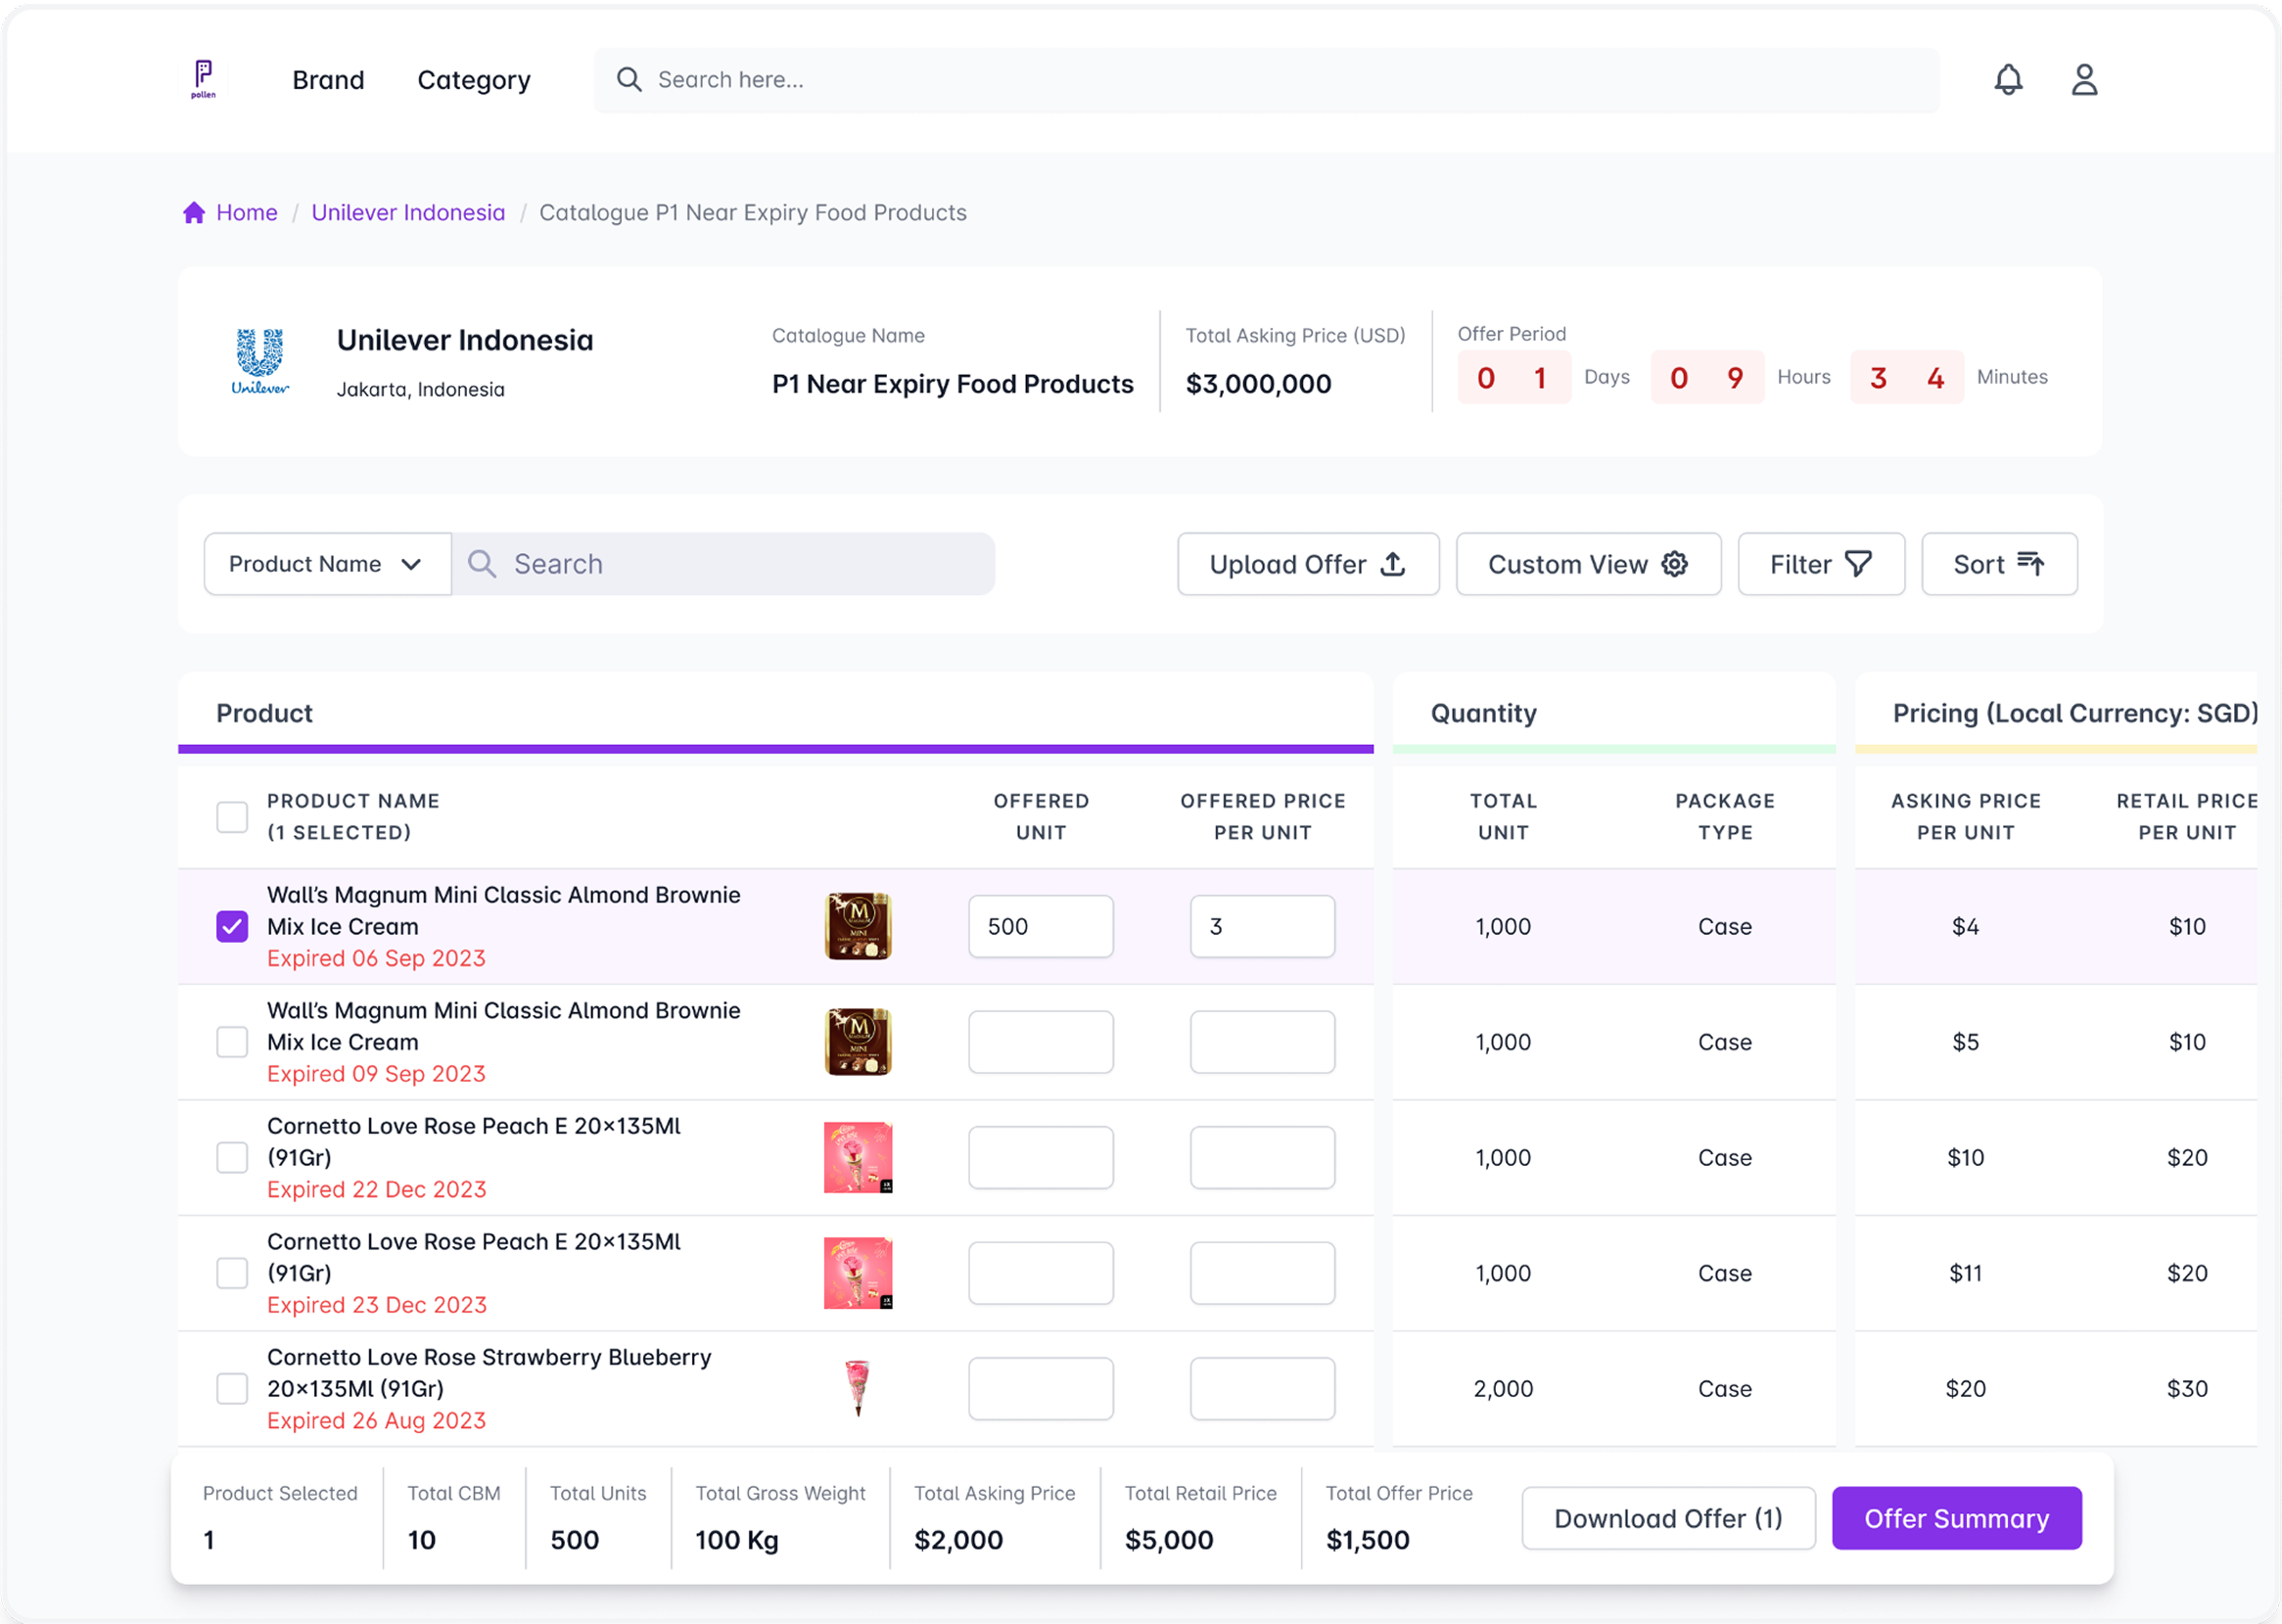Click offered price field for Expired 09 Sep row
Screen dimensions: 2282x1624
[1262, 1042]
